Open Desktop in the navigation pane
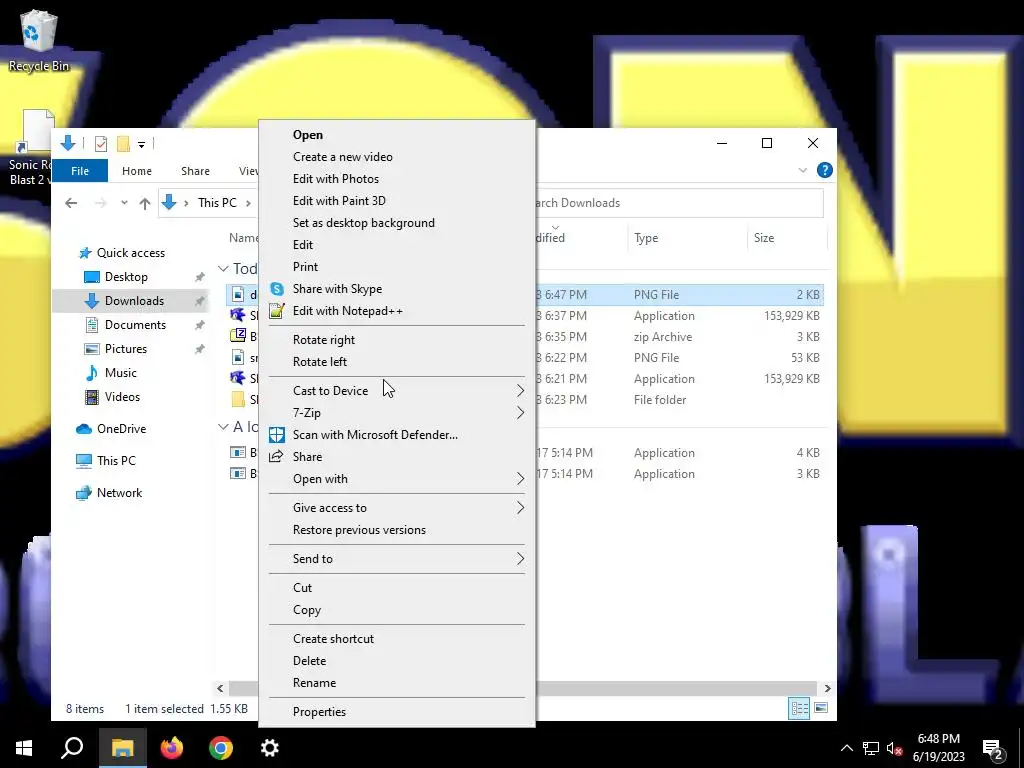 (126, 277)
